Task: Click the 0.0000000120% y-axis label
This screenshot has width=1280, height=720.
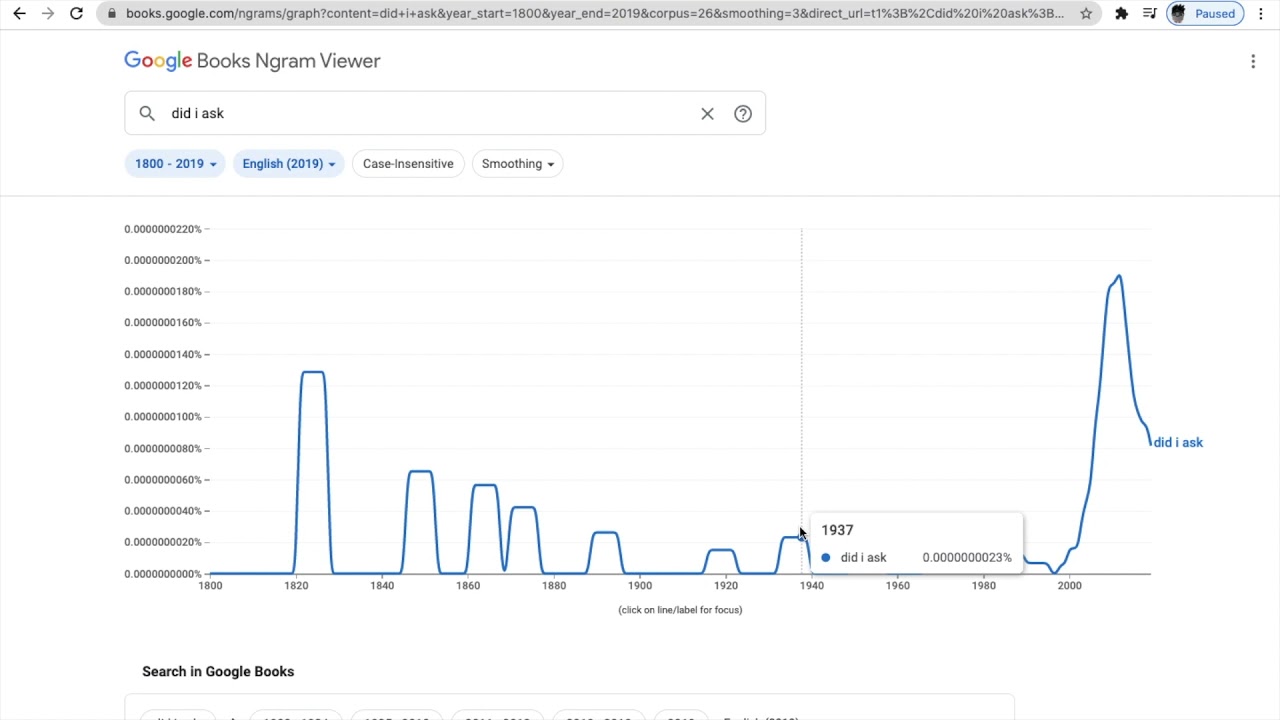Action: (x=163, y=386)
